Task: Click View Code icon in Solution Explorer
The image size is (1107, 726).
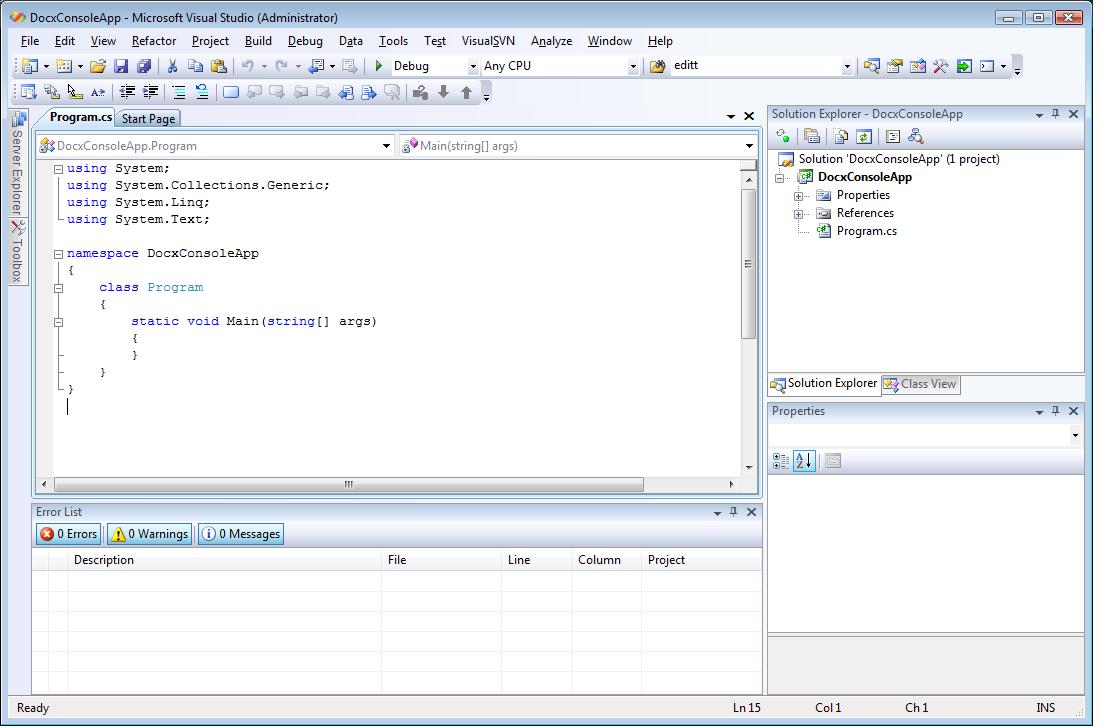Action: click(893, 136)
